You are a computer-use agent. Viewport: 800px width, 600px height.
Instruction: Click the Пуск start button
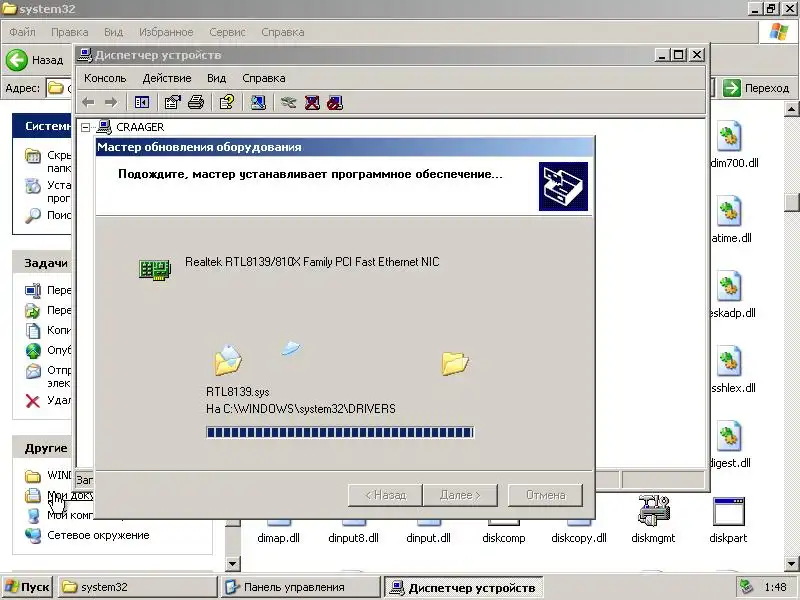point(28,587)
